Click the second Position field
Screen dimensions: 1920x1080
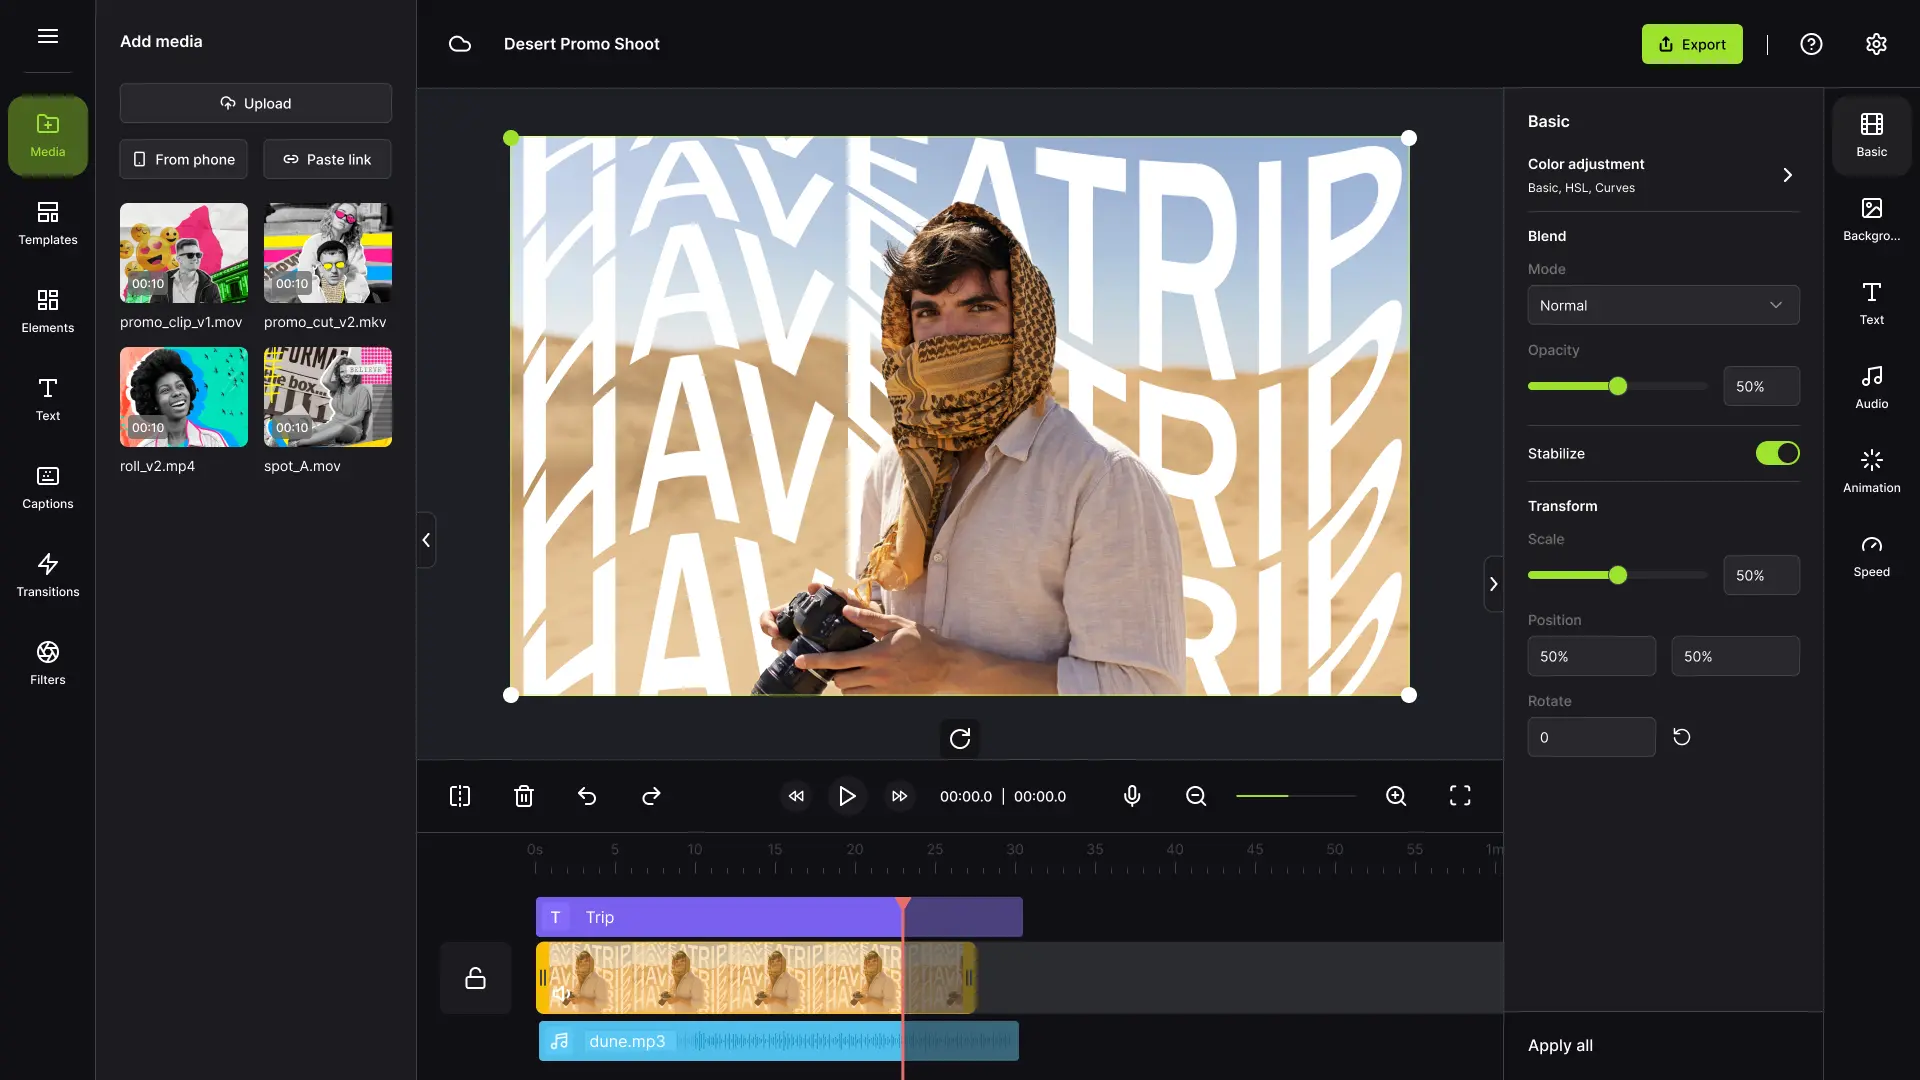click(x=1736, y=656)
